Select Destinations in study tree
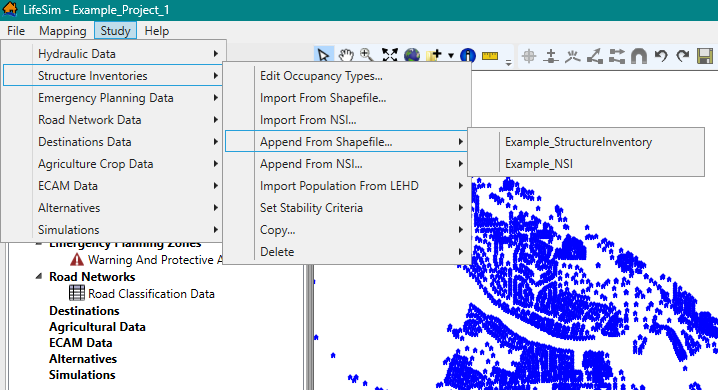The width and height of the screenshot is (718, 390). coord(84,311)
